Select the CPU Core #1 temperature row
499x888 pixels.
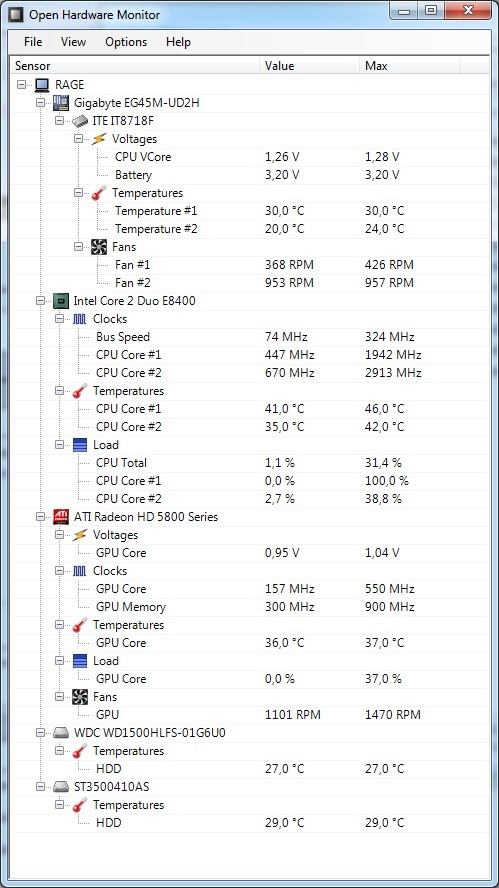pos(249,409)
